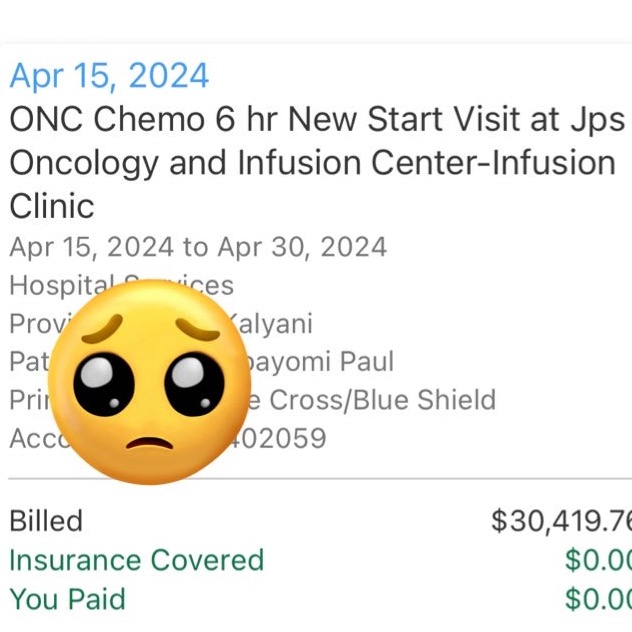Tap the $30,419 billed amount

pyautogui.click(x=561, y=521)
